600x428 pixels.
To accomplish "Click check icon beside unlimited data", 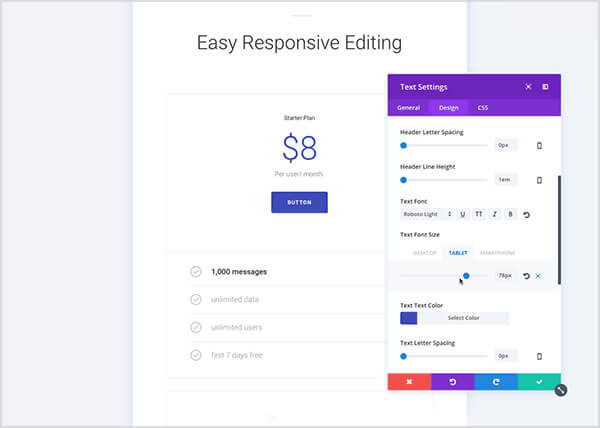I will point(196,299).
